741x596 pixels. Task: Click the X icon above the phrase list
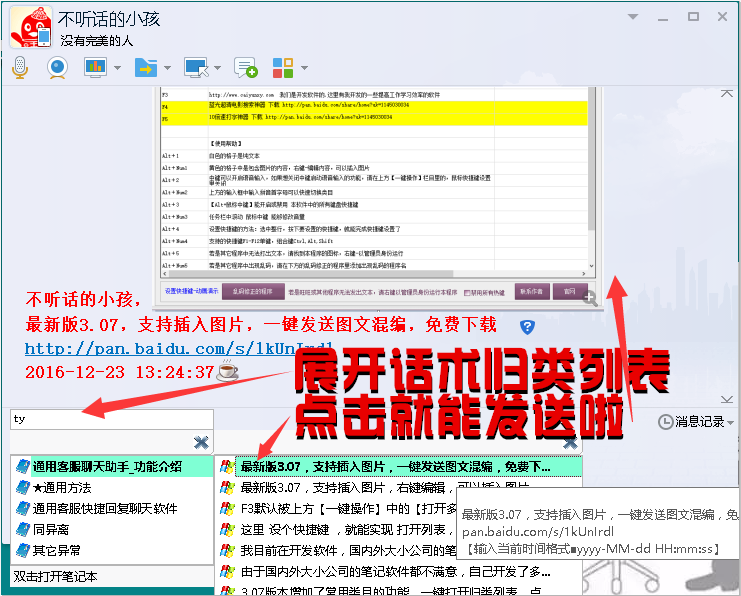[x=570, y=443]
